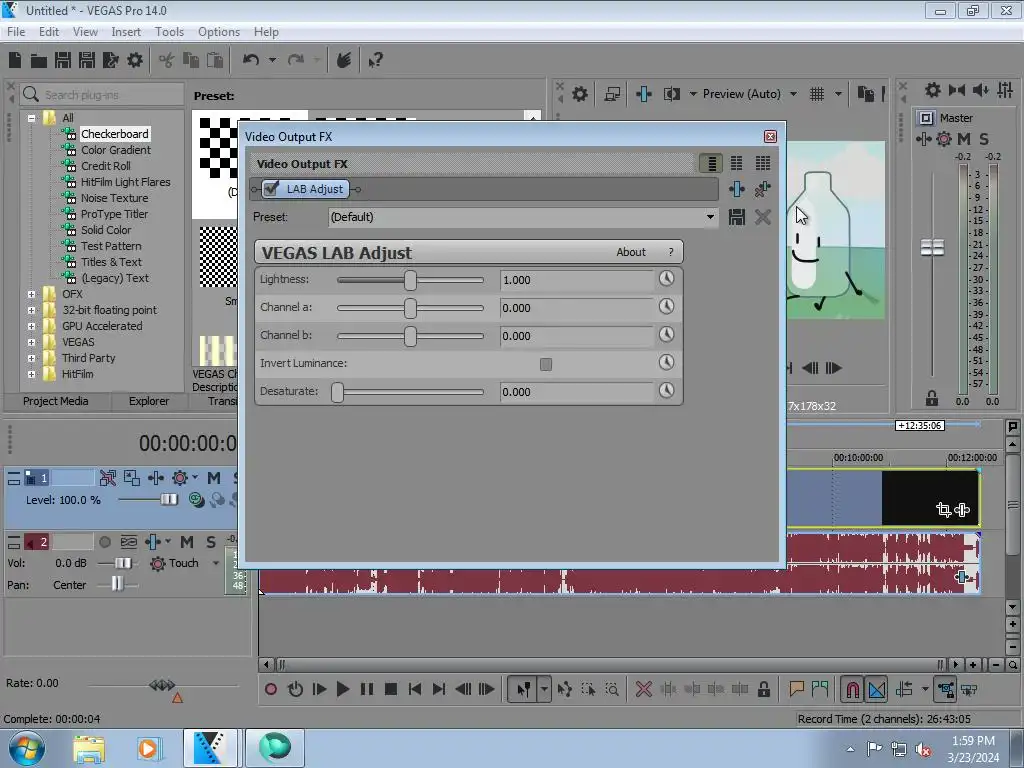Screen dimensions: 1024x768
Task: Open the Options menu
Action: pos(219,31)
